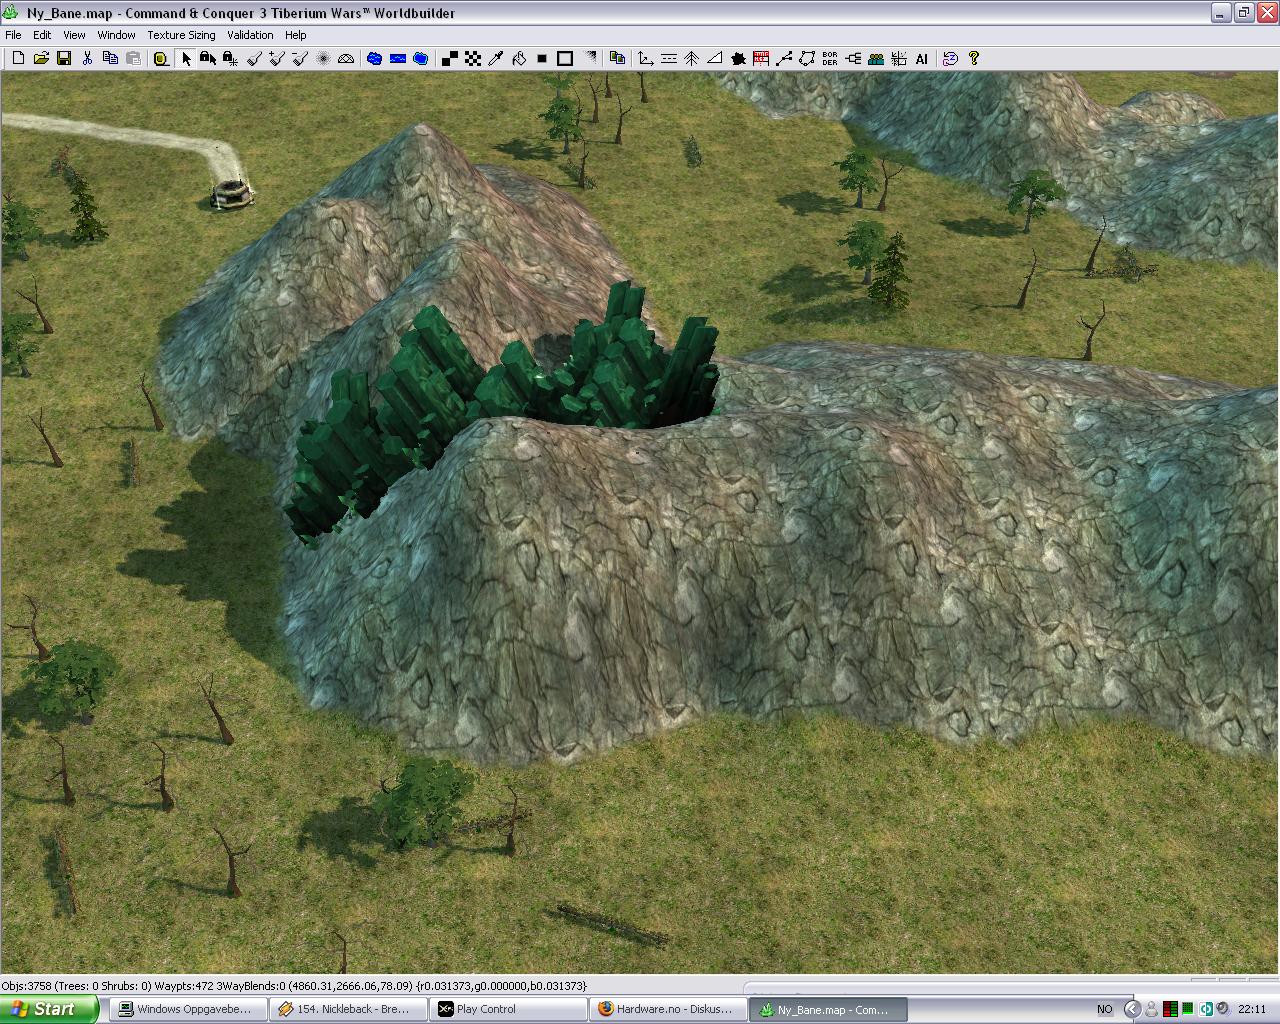
Task: Copy selection using the Copy icon
Action: pyautogui.click(x=110, y=58)
